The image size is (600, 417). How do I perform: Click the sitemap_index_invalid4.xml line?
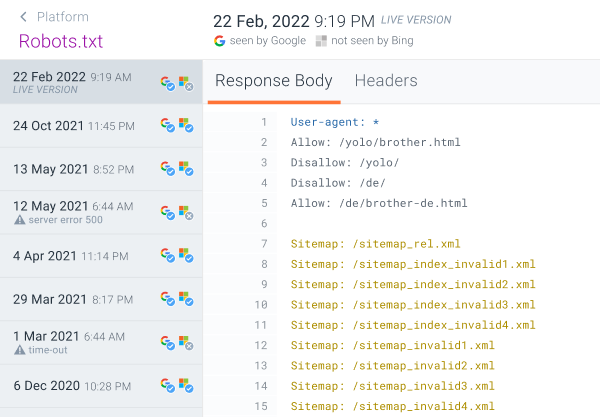pos(413,325)
